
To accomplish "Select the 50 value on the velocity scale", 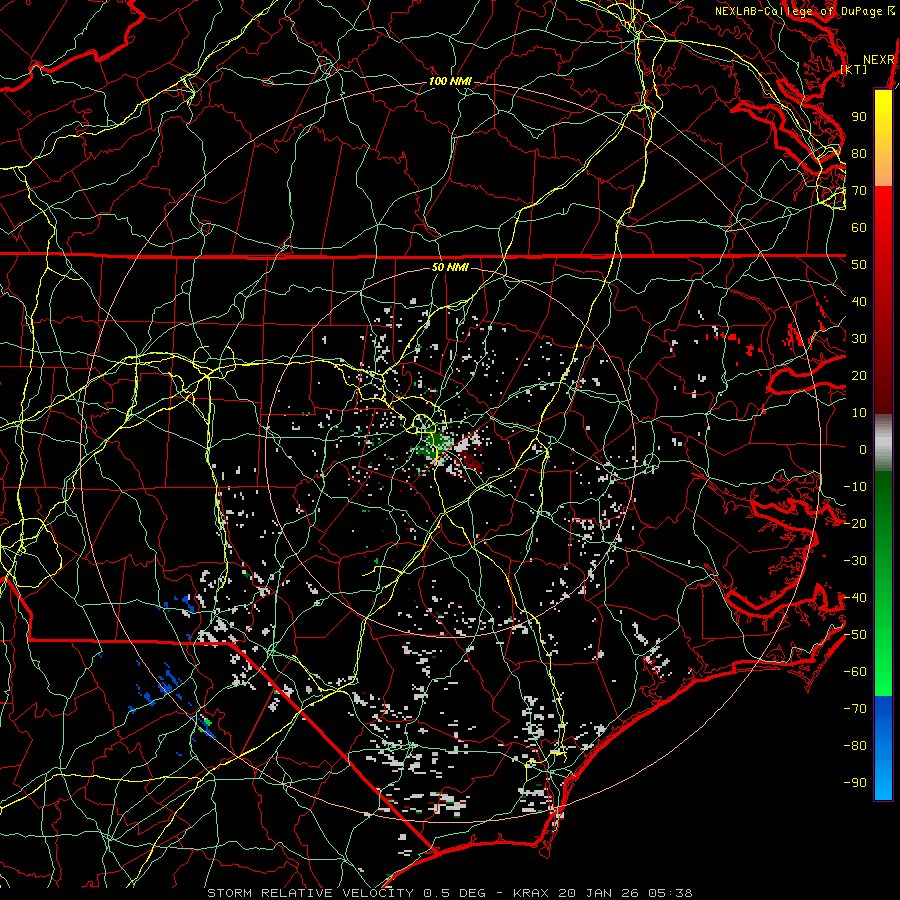I will [x=859, y=265].
